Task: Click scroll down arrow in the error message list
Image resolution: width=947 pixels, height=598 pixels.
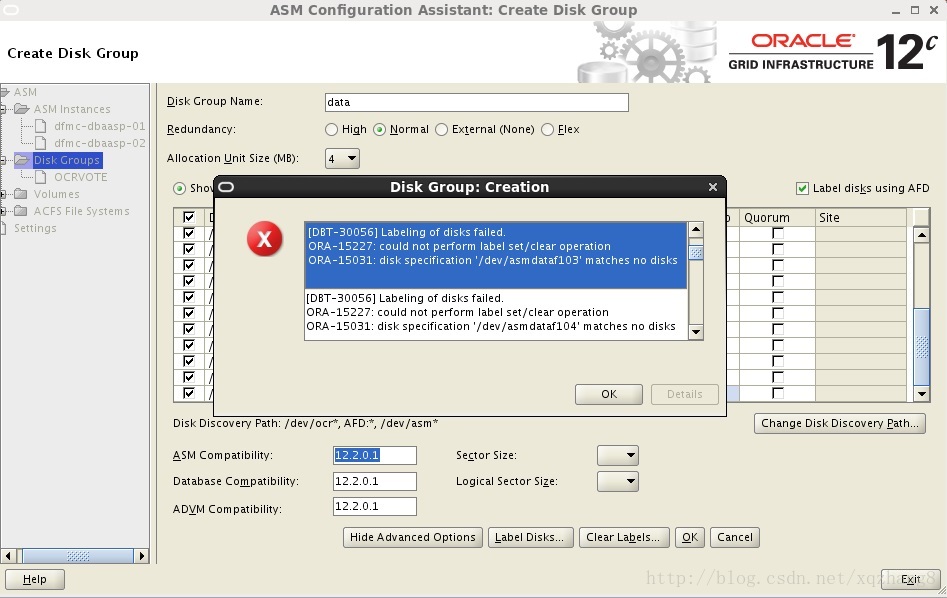Action: pyautogui.click(x=696, y=332)
